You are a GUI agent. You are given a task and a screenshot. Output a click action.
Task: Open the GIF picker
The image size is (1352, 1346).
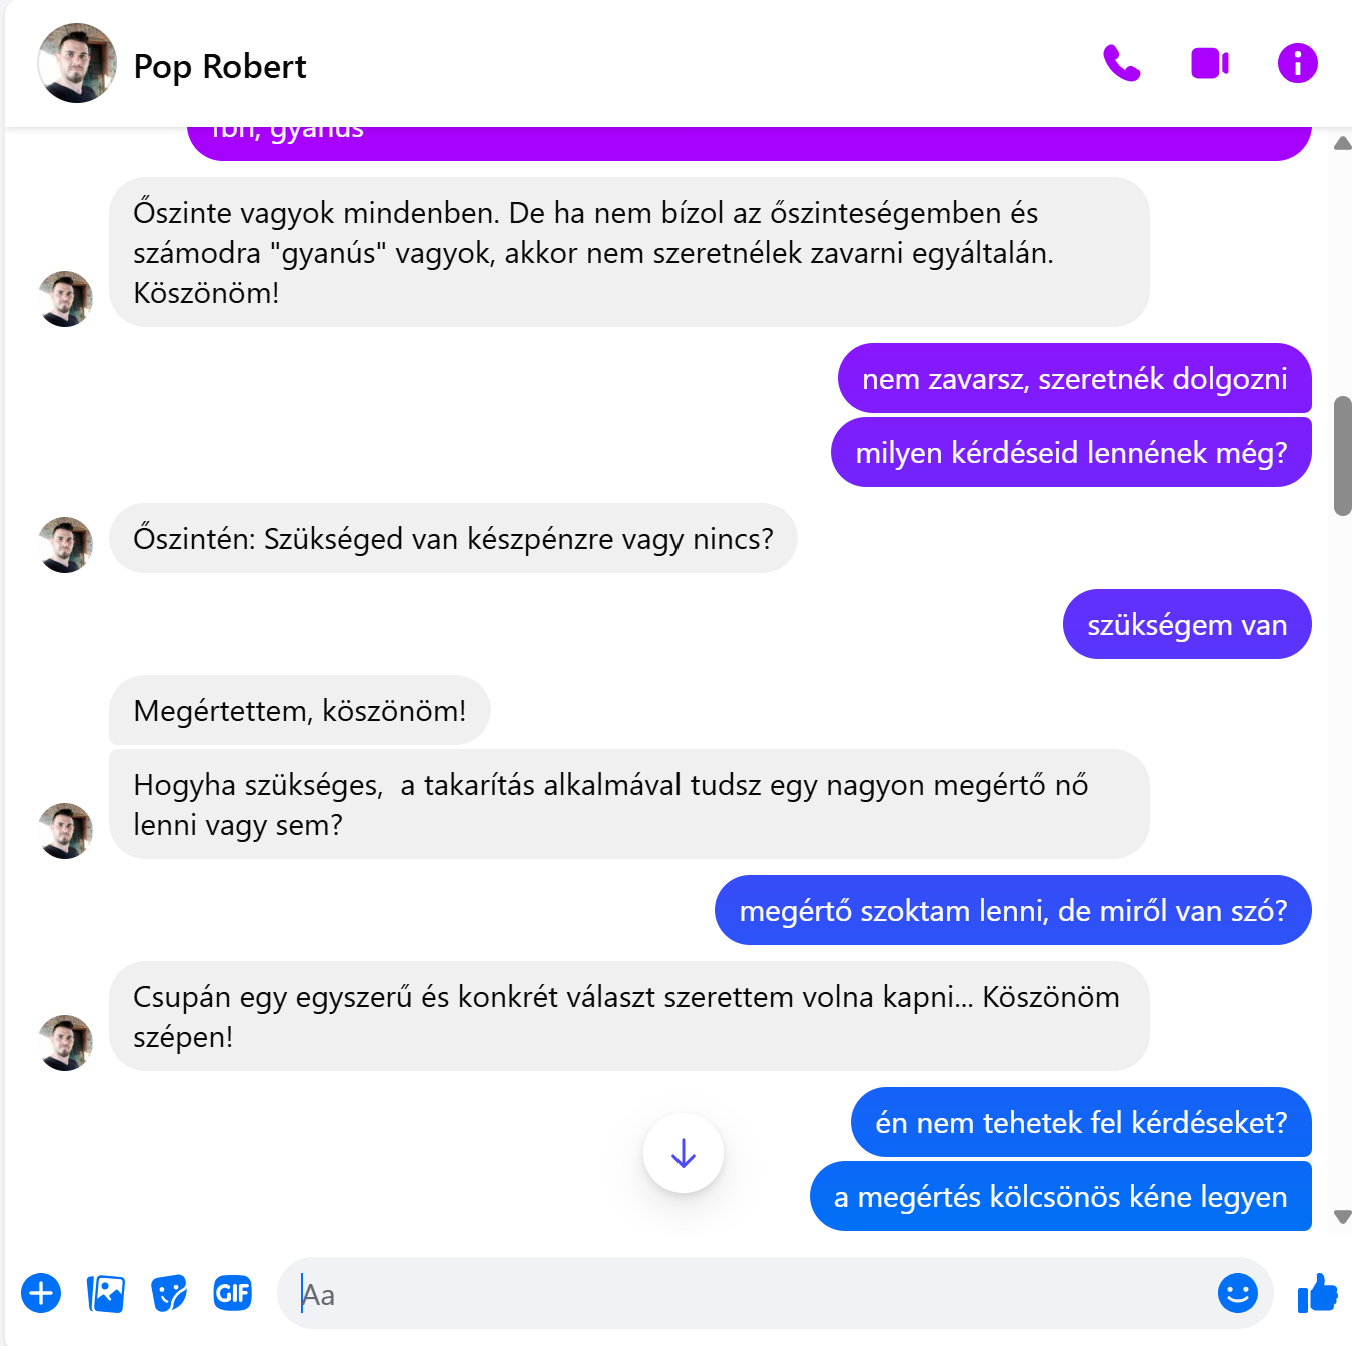[x=233, y=1293]
